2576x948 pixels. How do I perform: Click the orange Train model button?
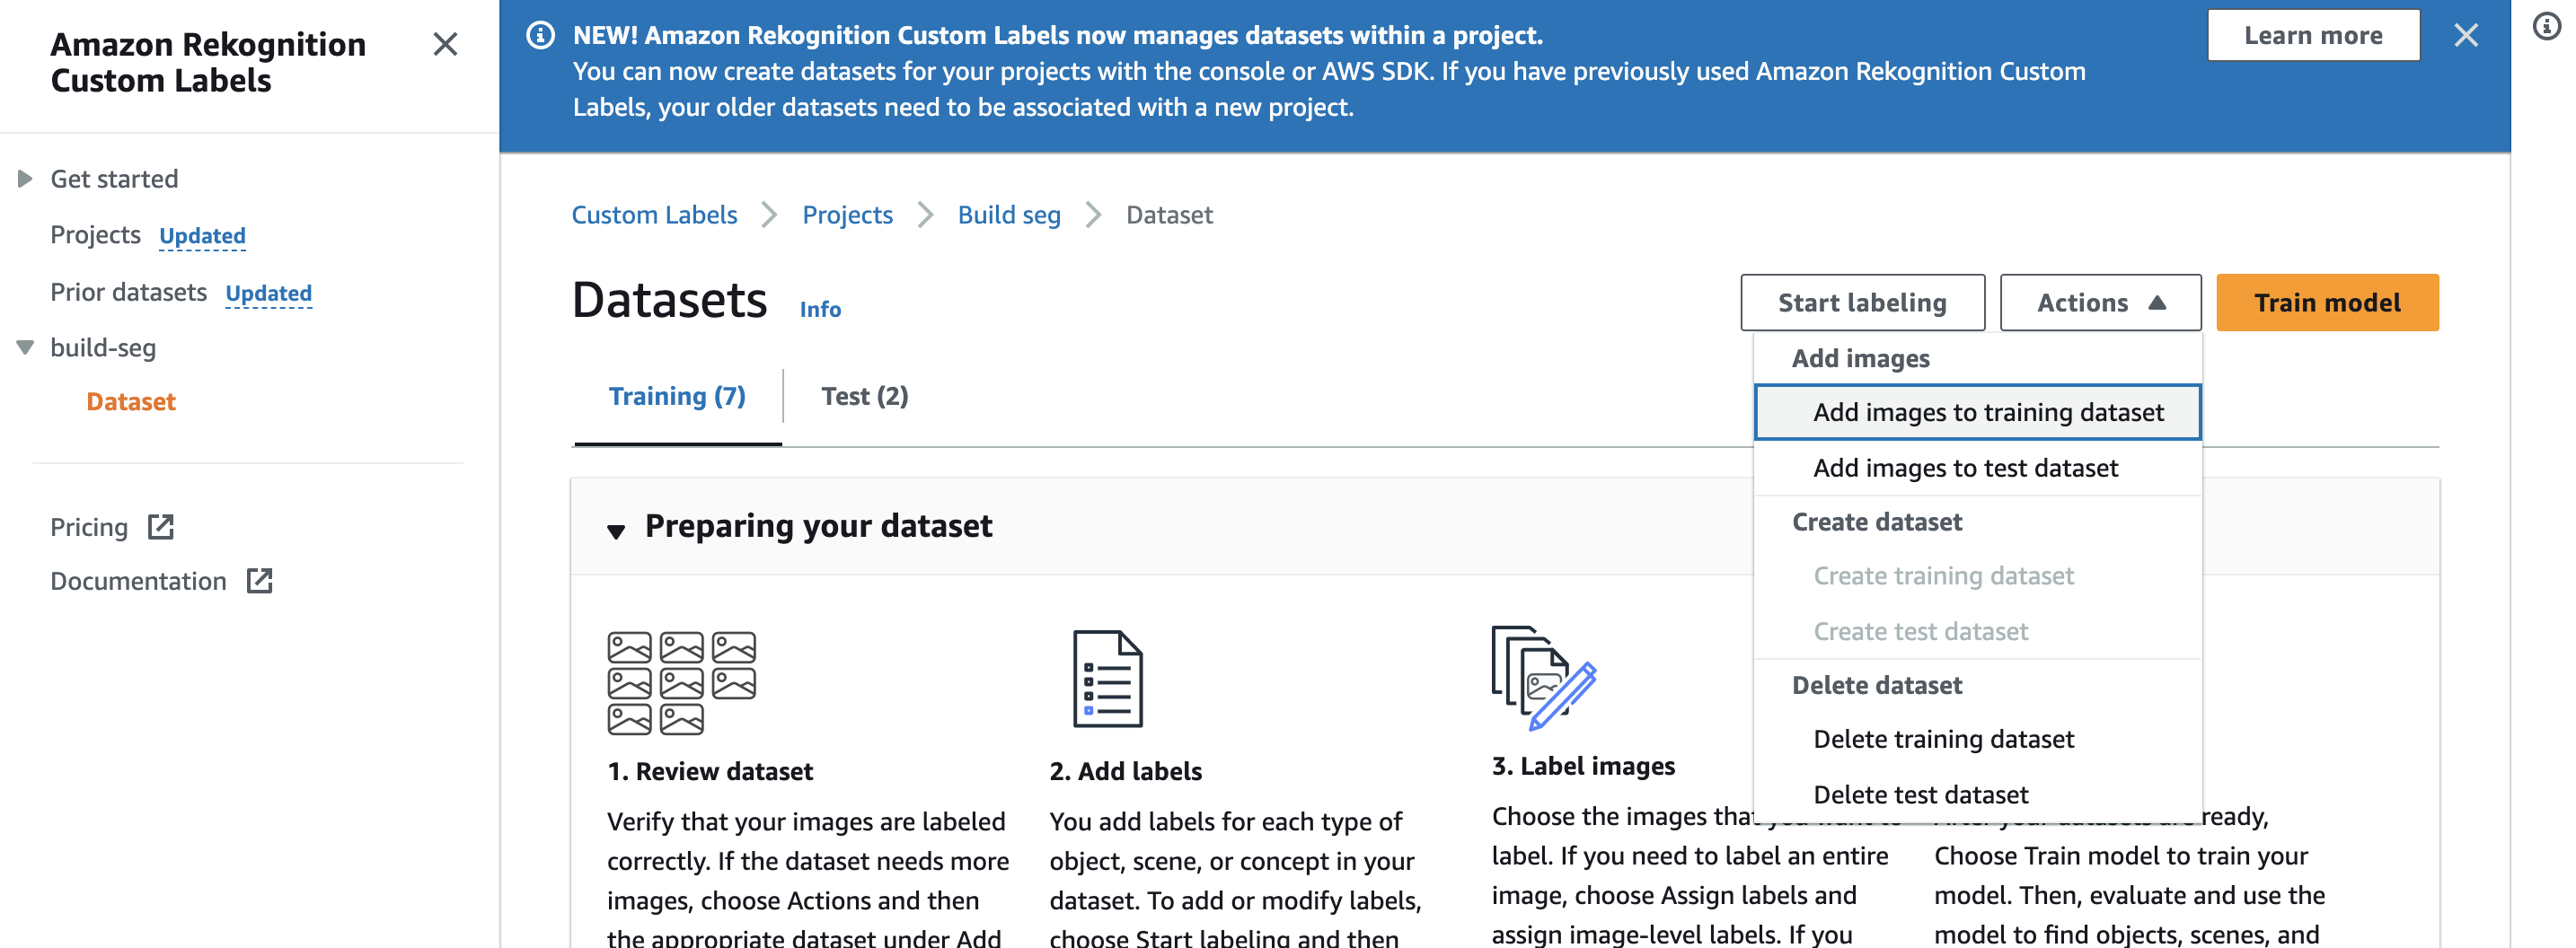click(x=2327, y=302)
